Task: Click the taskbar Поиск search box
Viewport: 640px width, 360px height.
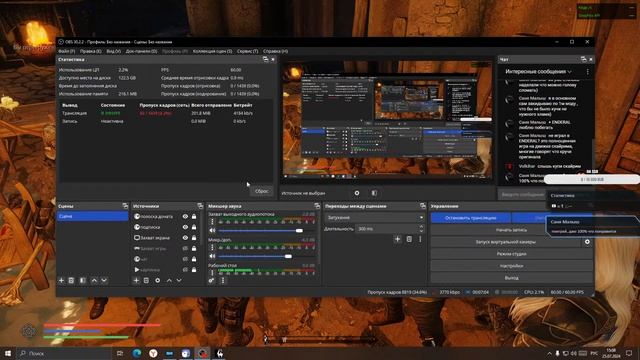Action: pyautogui.click(x=64, y=353)
